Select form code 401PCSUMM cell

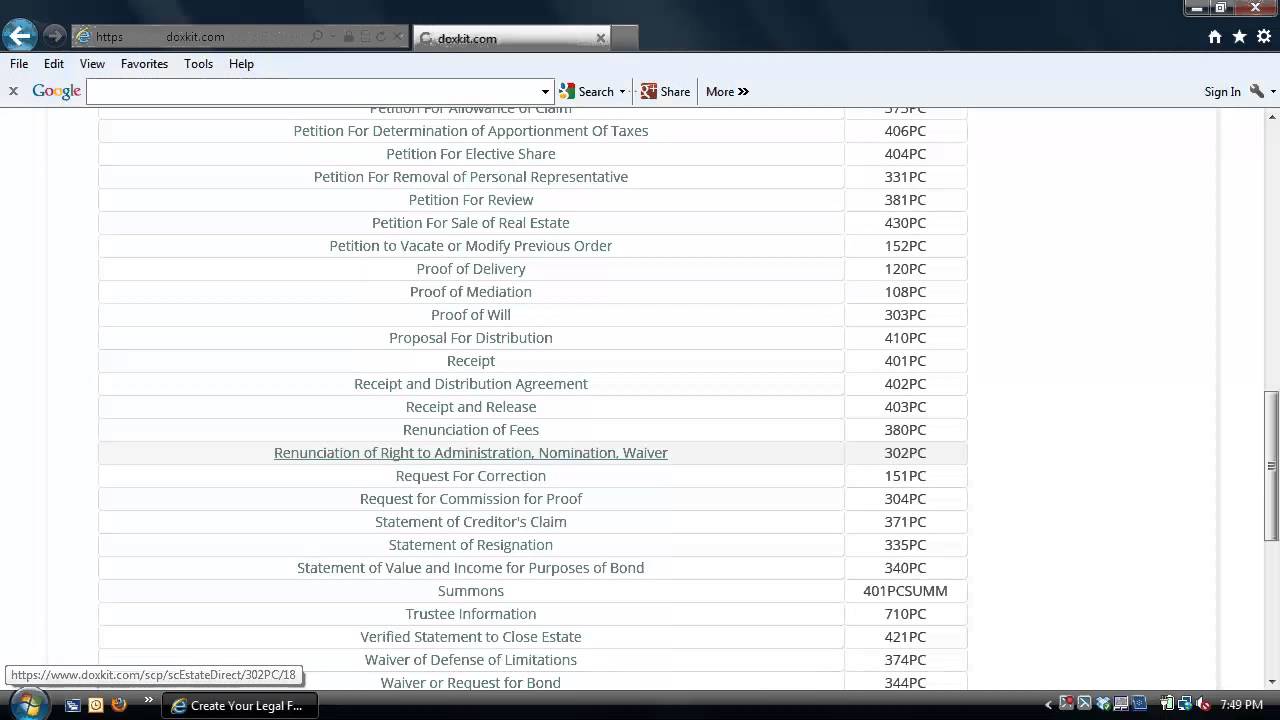coord(905,591)
